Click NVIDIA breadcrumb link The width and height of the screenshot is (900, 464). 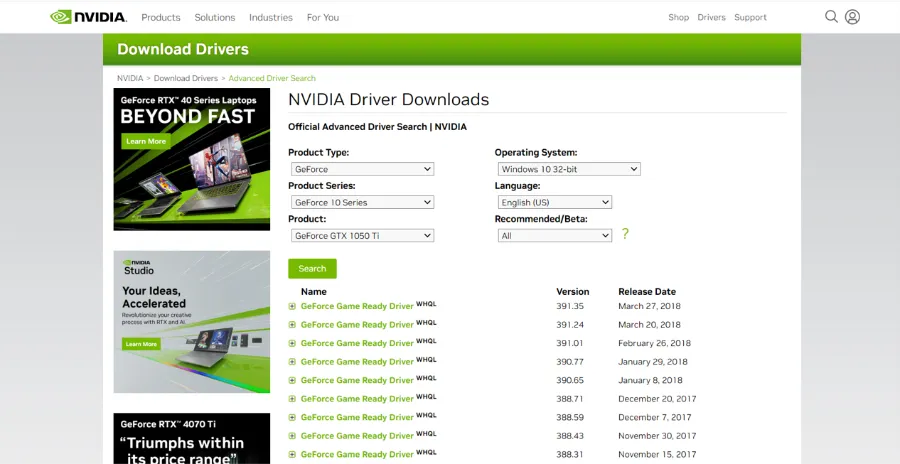point(130,78)
